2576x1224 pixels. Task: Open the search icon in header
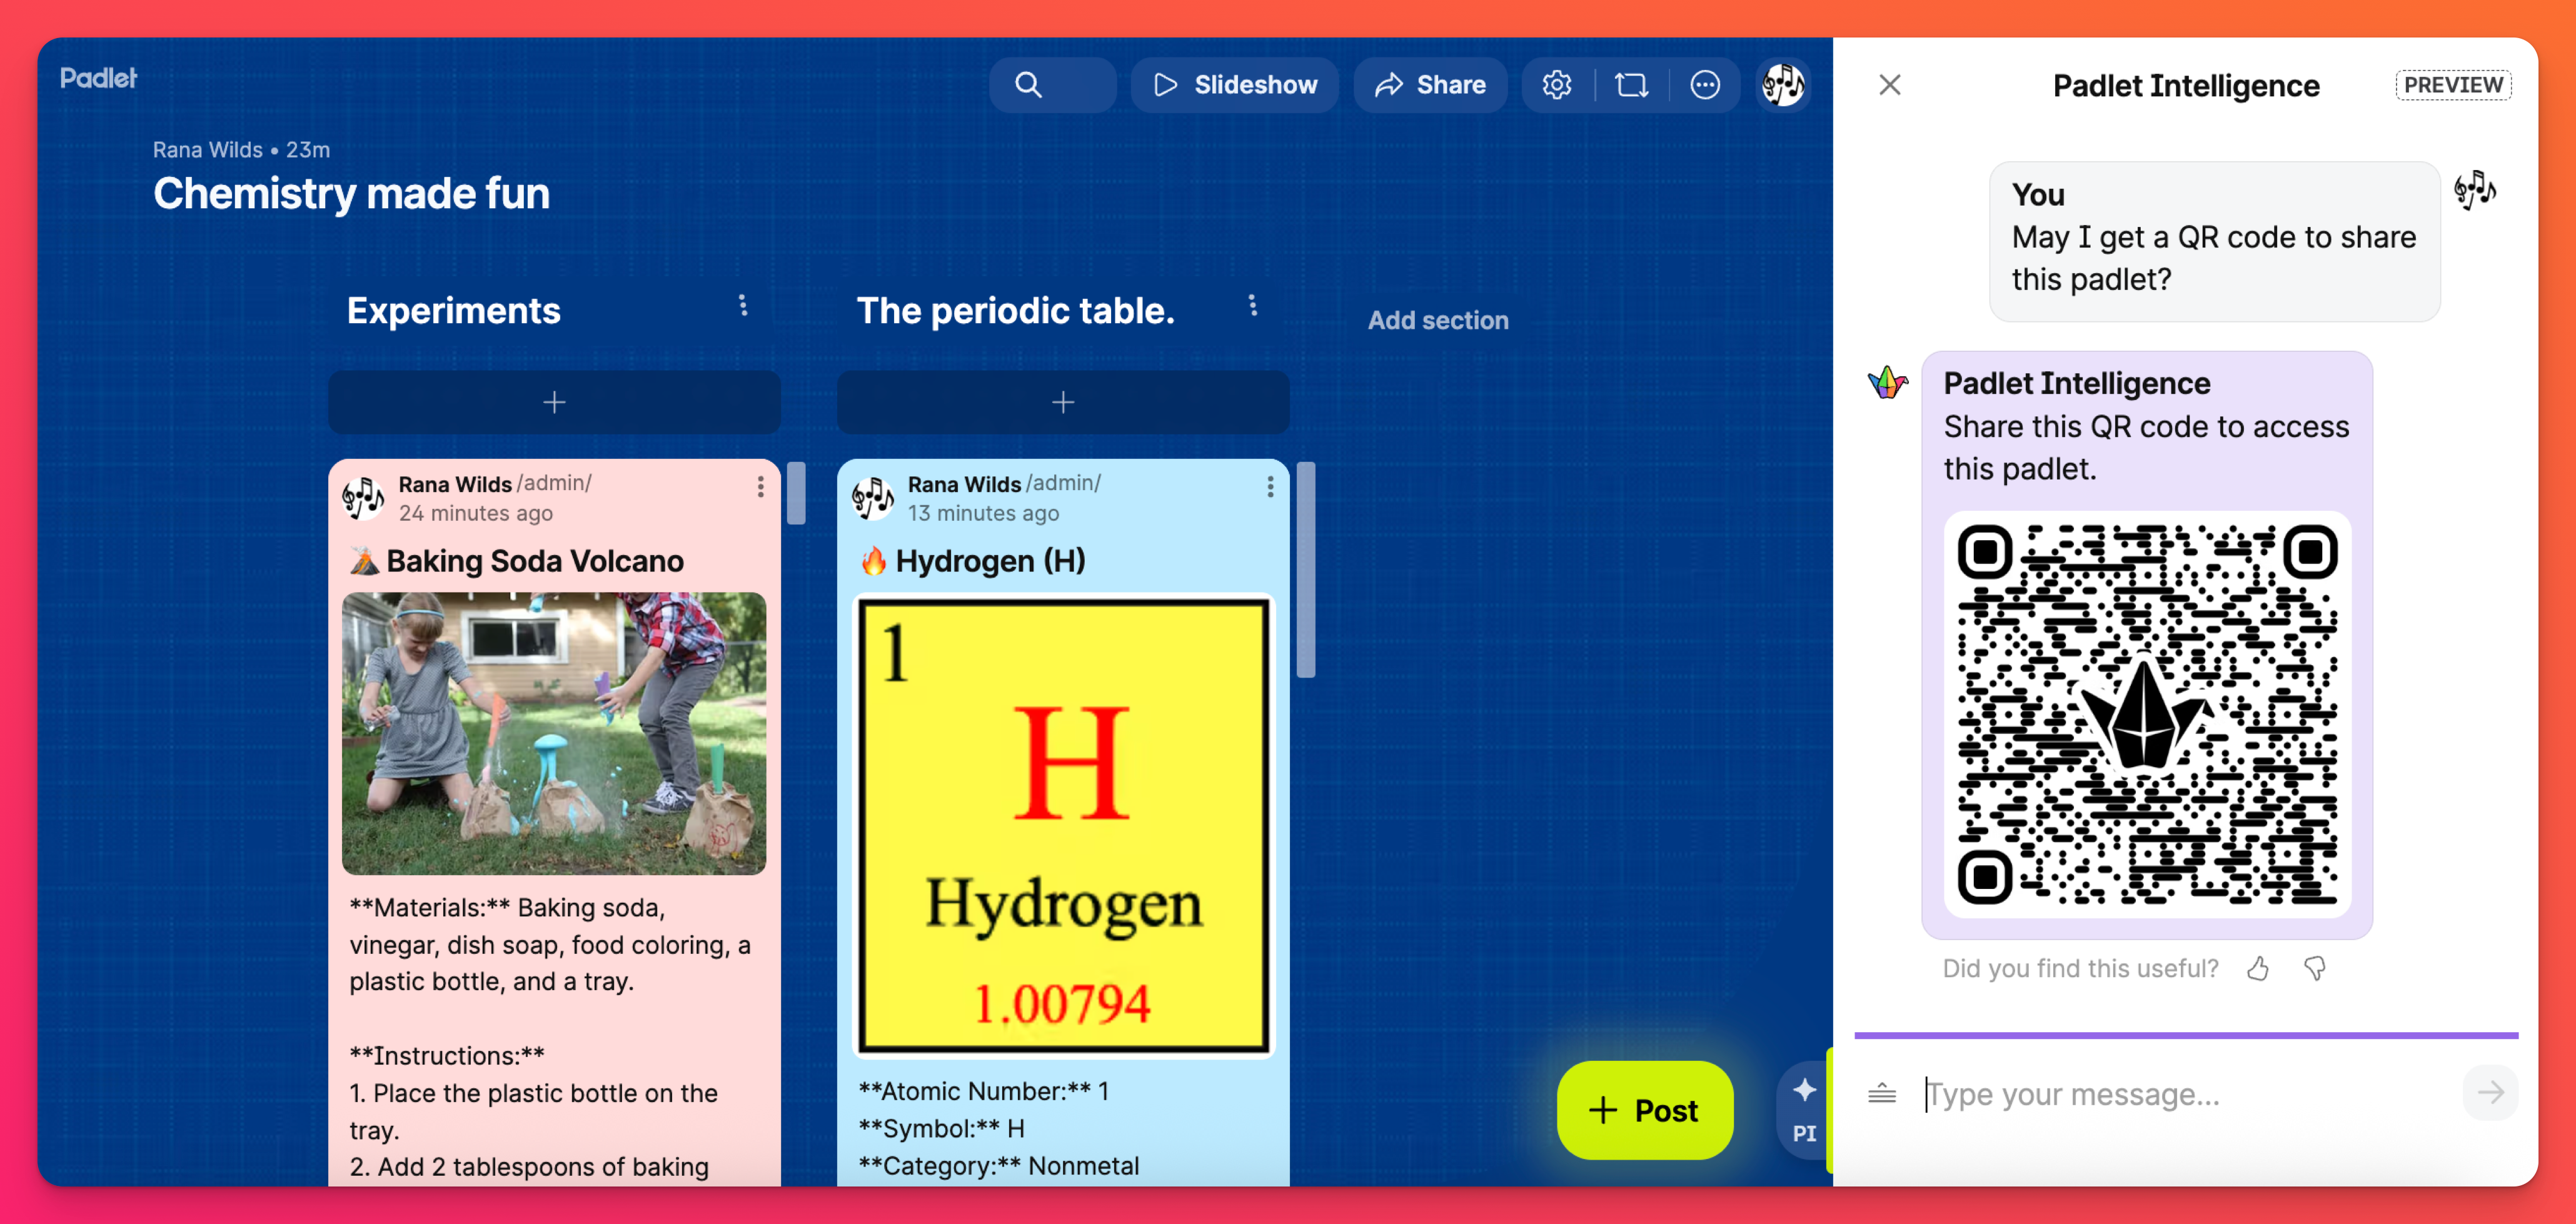[x=1028, y=85]
